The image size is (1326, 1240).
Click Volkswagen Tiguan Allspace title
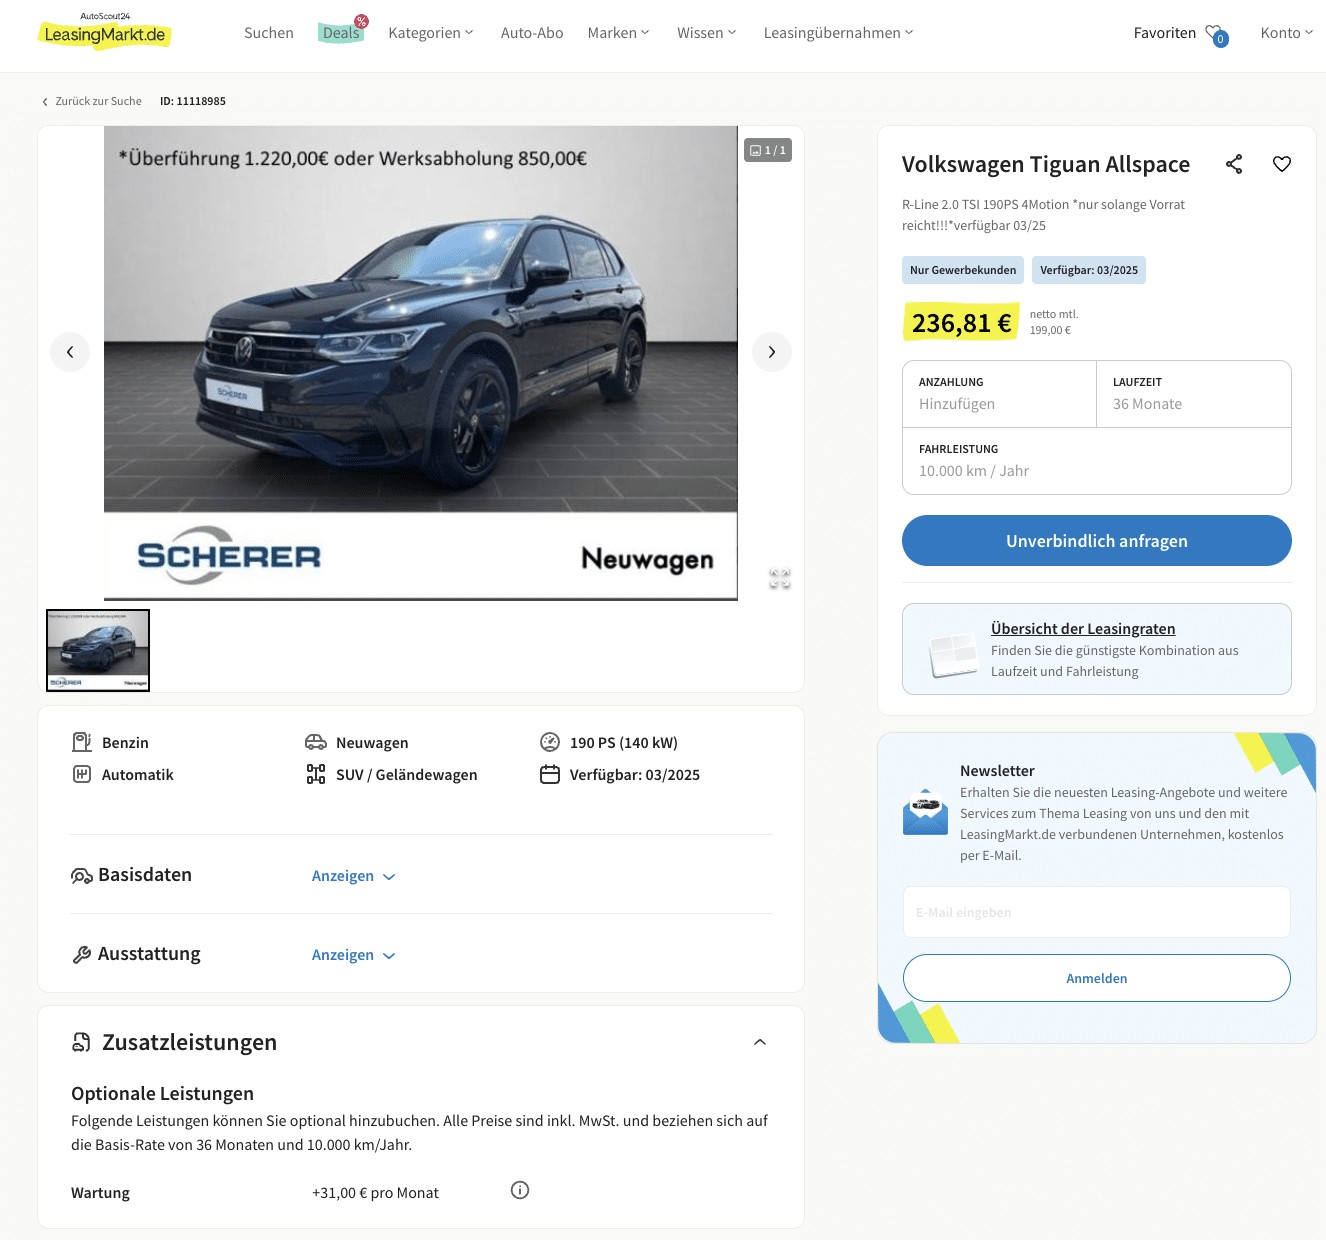coord(1046,164)
